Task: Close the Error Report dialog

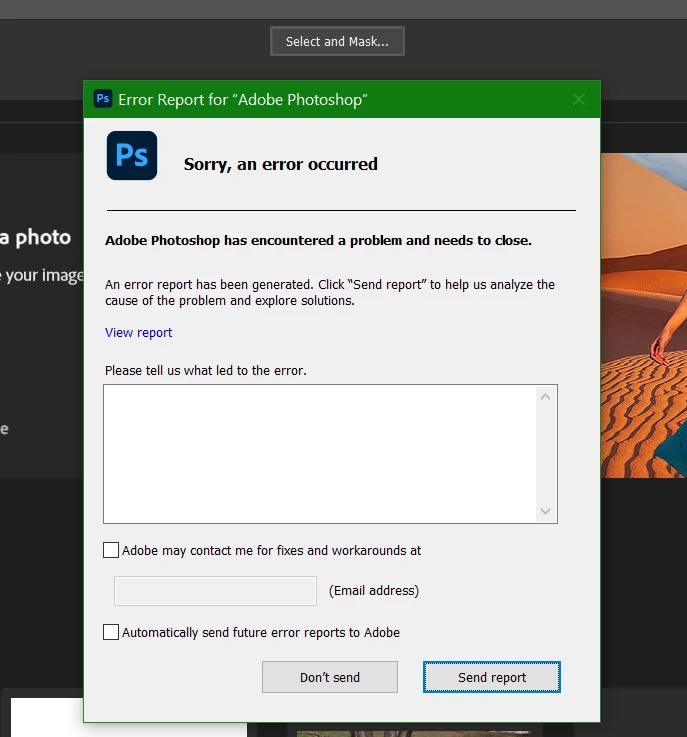Action: [578, 99]
